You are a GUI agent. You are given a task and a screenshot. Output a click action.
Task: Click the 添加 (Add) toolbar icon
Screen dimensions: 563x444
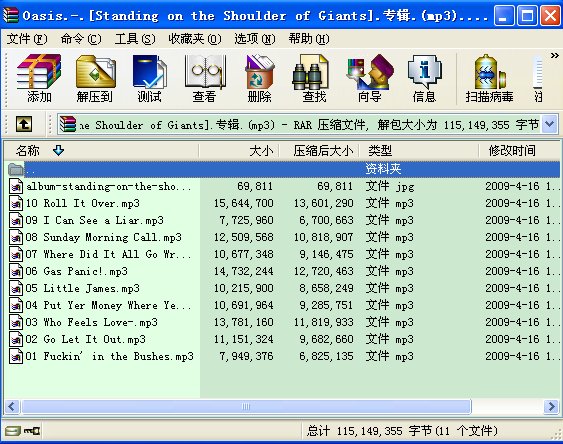click(39, 78)
